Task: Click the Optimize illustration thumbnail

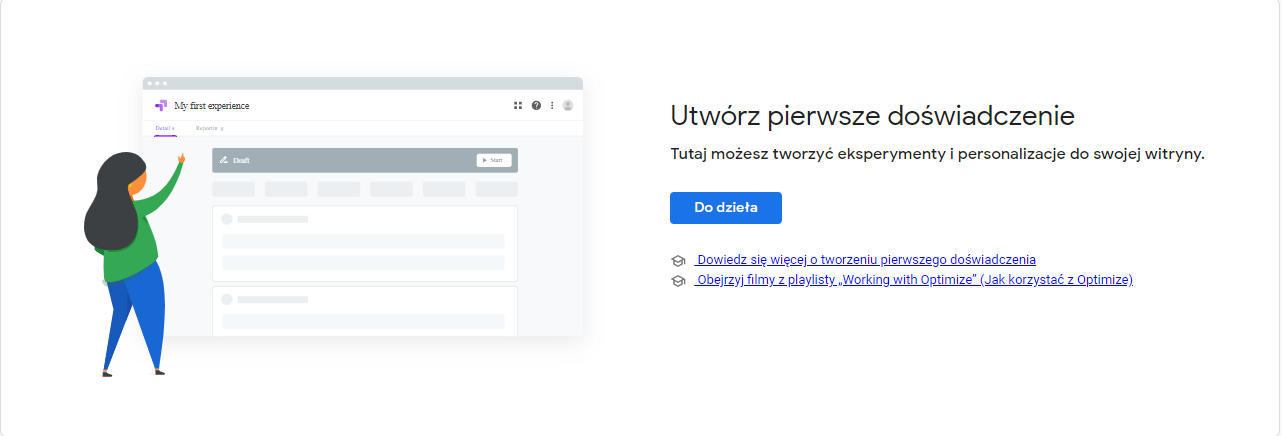Action: (334, 226)
